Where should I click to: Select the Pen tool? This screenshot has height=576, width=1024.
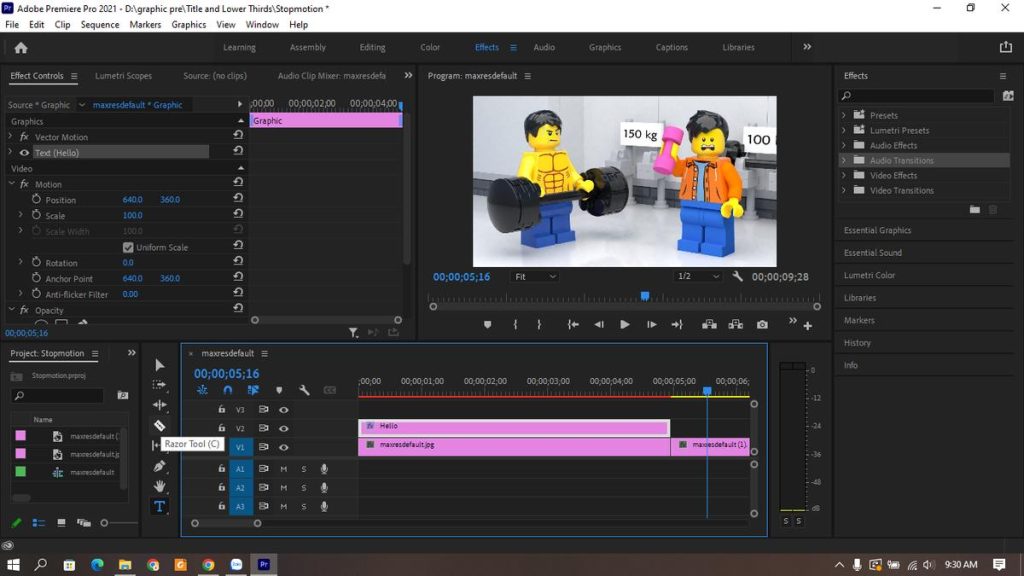click(x=159, y=466)
